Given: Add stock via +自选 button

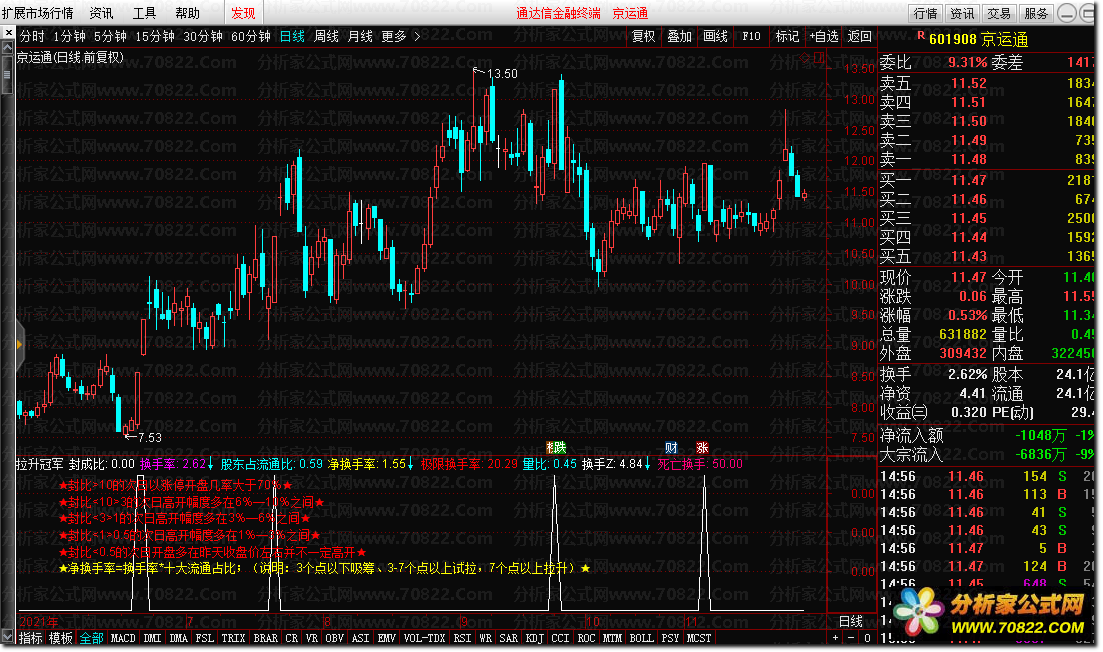Looking at the screenshot, I should pyautogui.click(x=824, y=36).
